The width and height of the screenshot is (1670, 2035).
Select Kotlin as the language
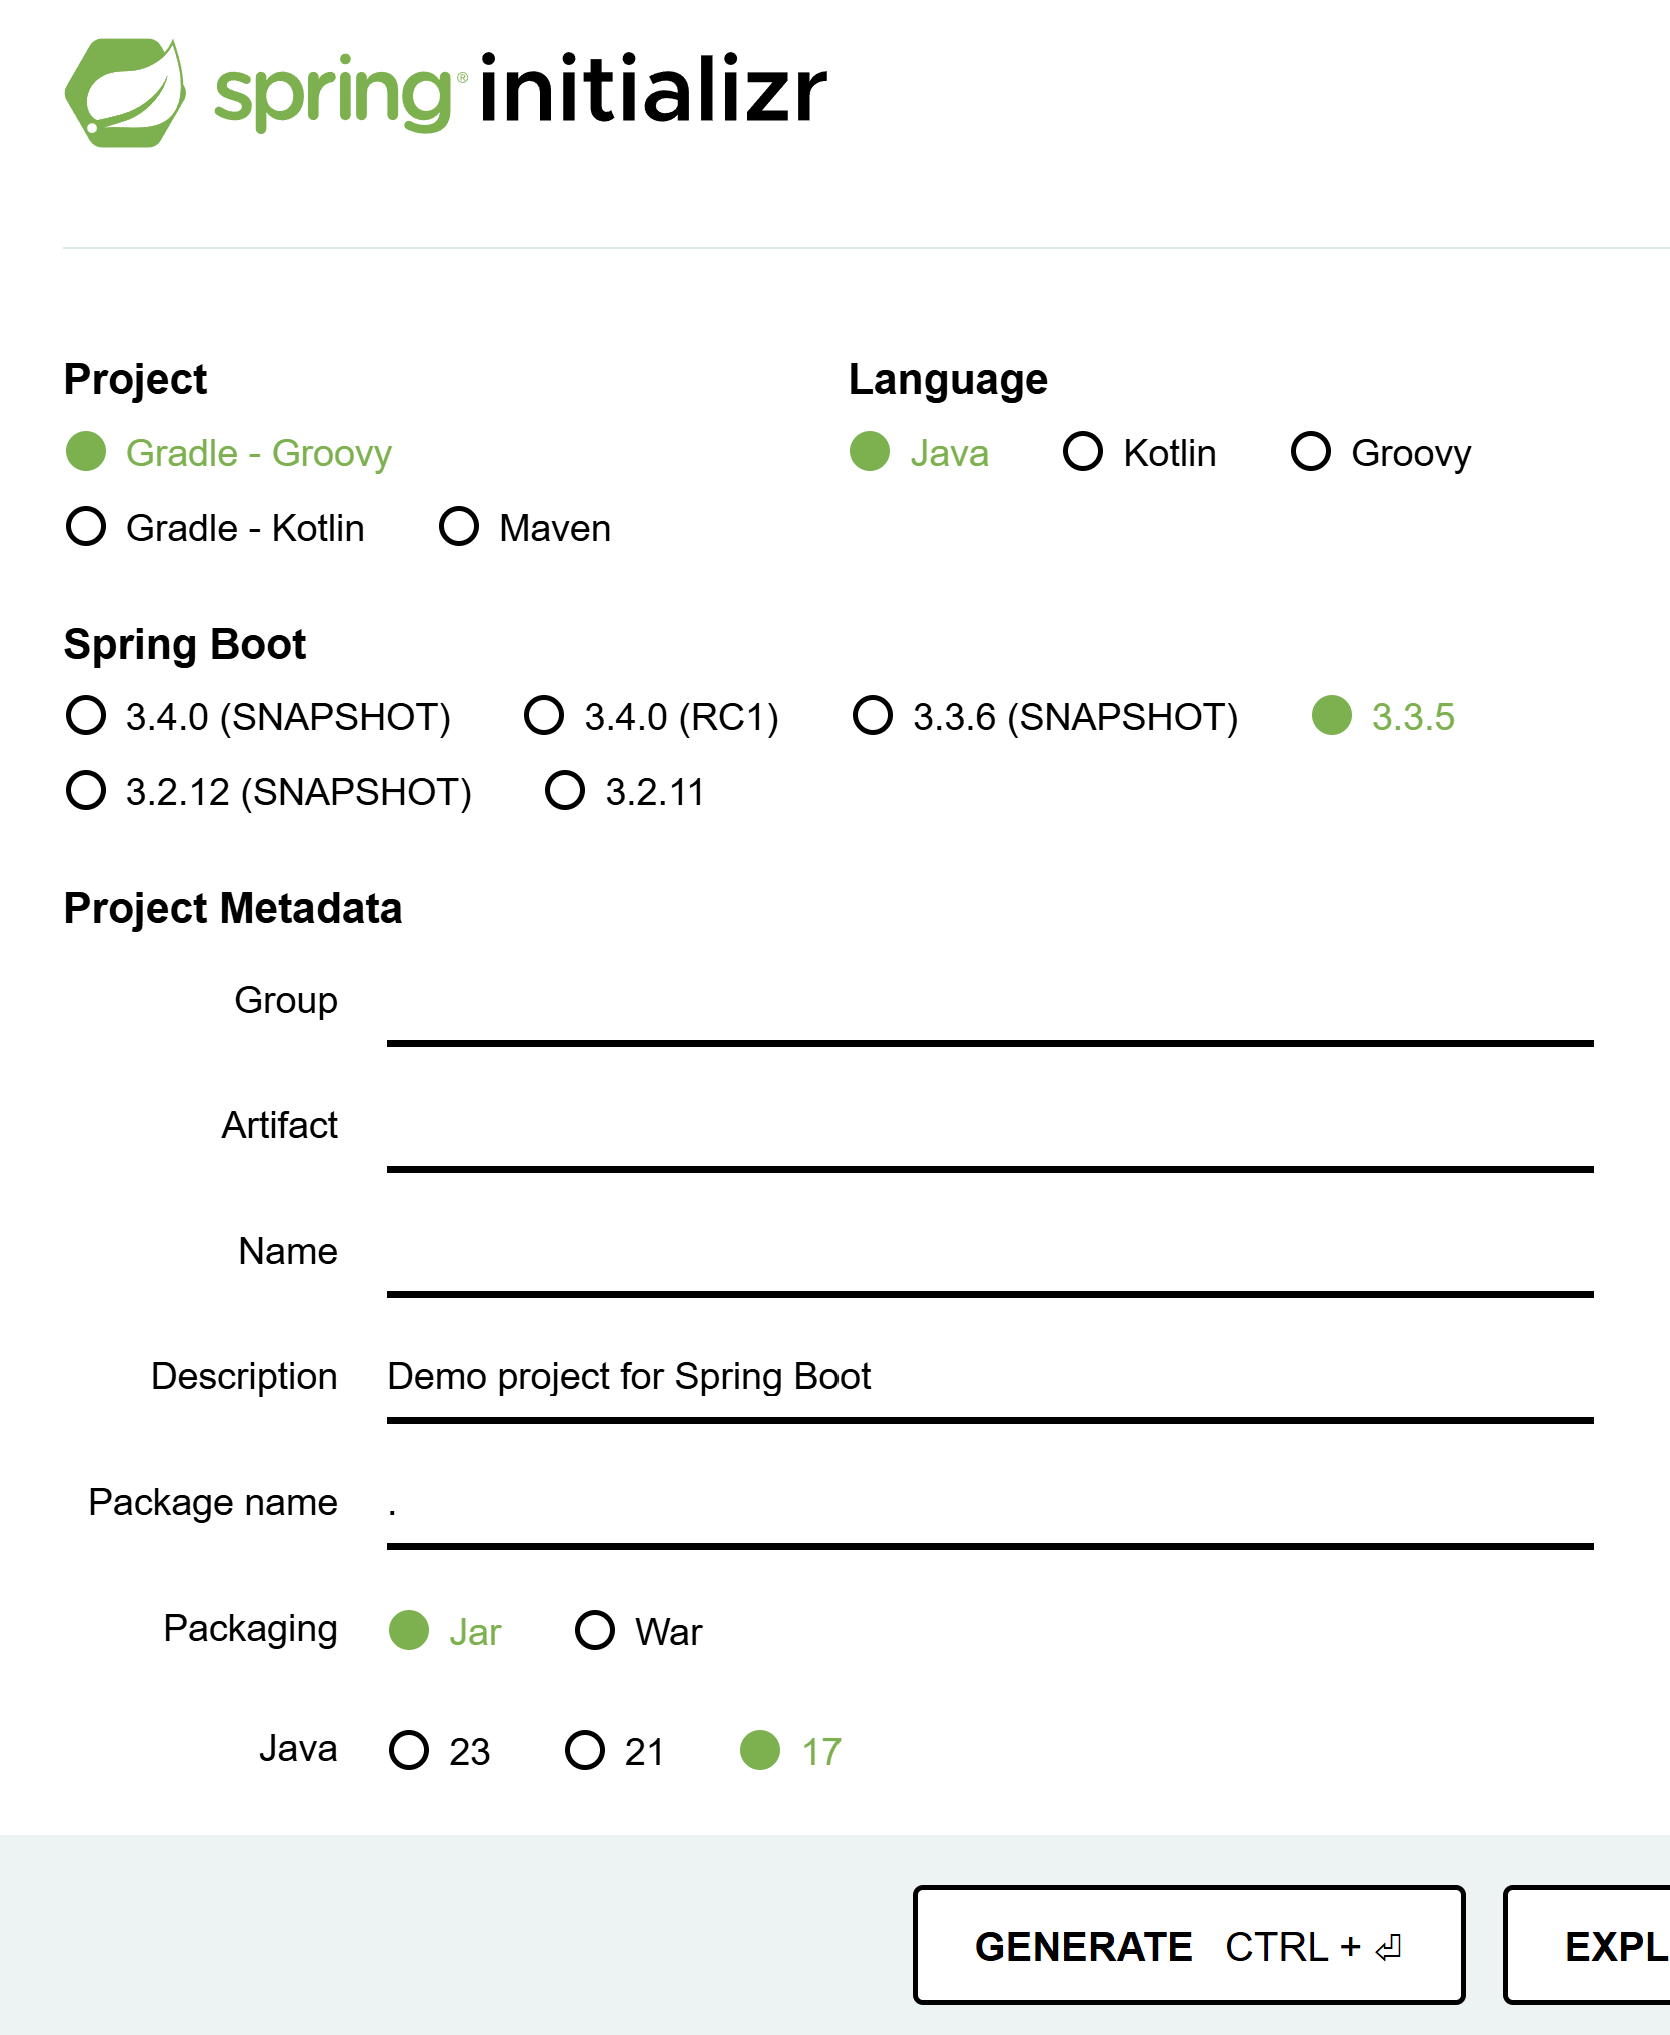[1083, 452]
